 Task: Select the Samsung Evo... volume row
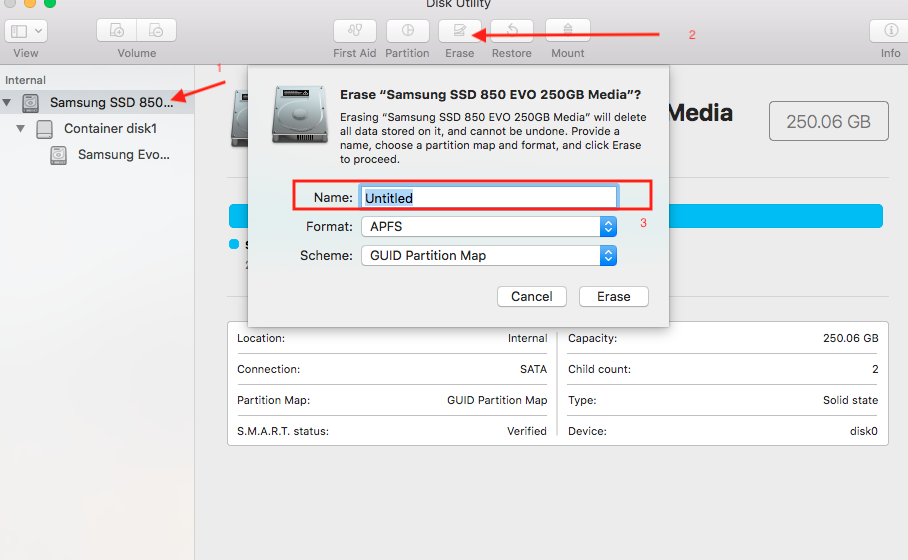[x=97, y=155]
